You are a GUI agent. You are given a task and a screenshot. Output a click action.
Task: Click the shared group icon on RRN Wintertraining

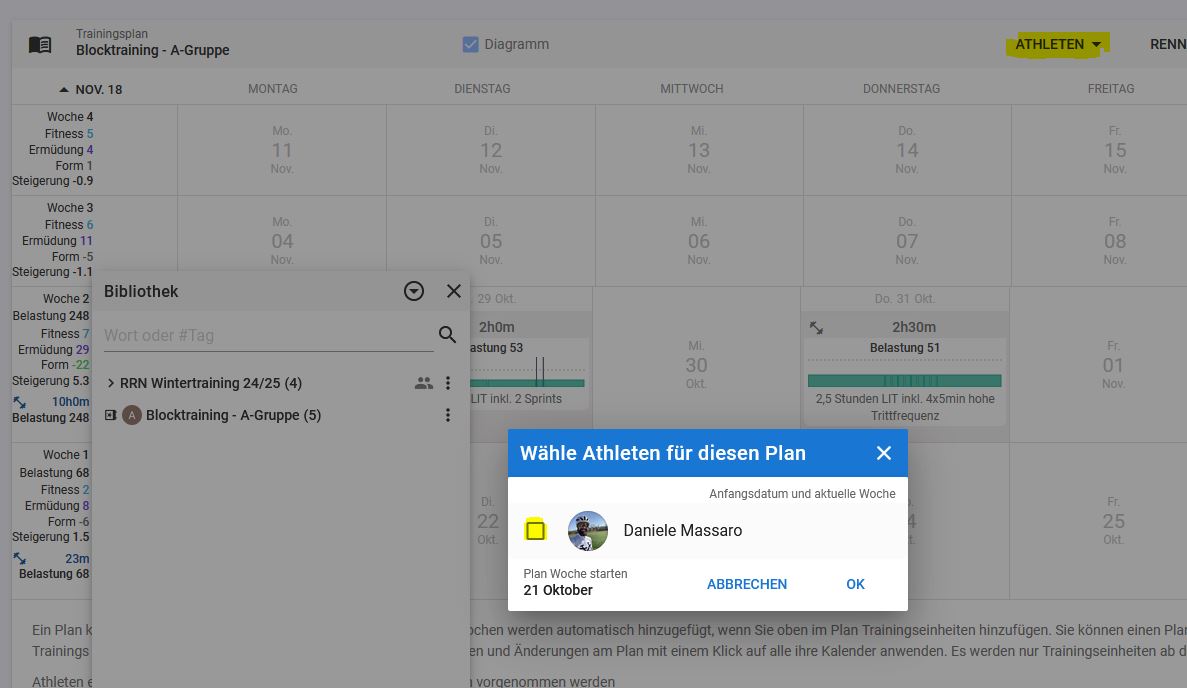pos(424,383)
